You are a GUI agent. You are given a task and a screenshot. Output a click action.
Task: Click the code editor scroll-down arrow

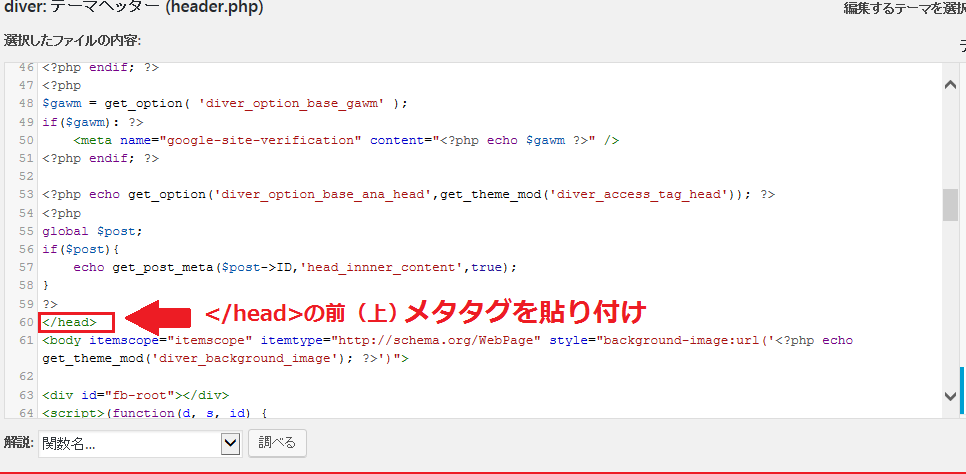950,397
